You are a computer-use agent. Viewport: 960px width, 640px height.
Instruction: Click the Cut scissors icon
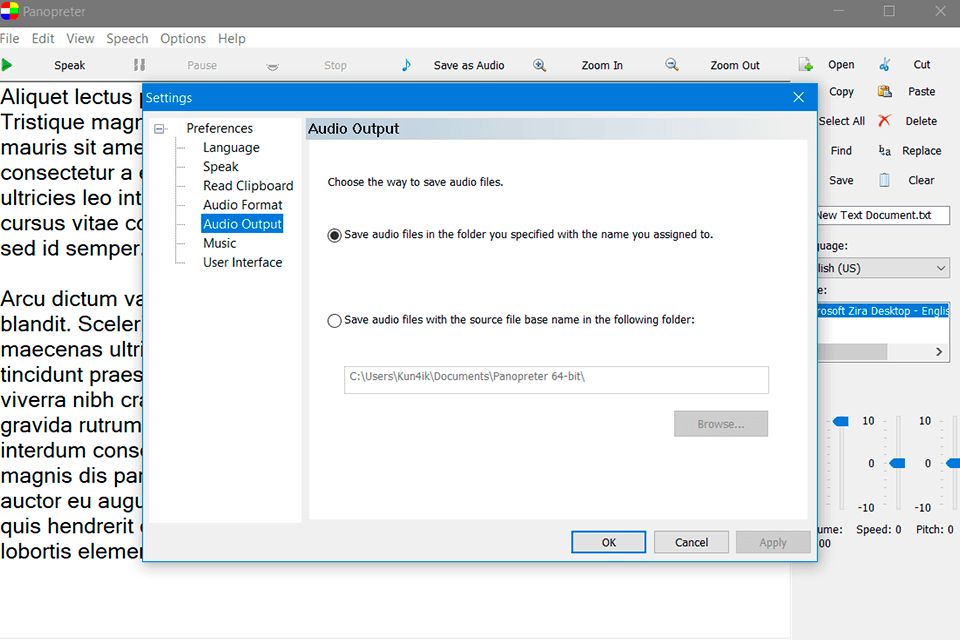pyautogui.click(x=885, y=64)
